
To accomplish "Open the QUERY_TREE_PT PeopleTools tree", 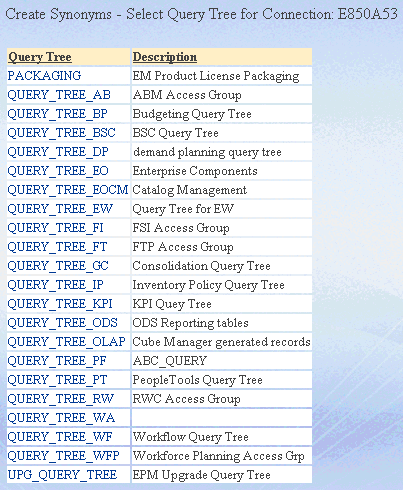I will point(57,380).
